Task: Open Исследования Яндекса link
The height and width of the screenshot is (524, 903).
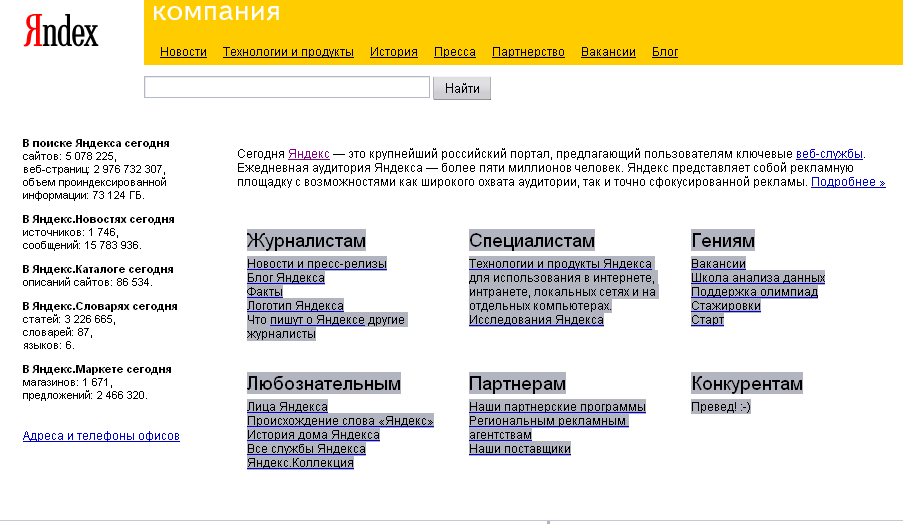Action: [x=536, y=320]
